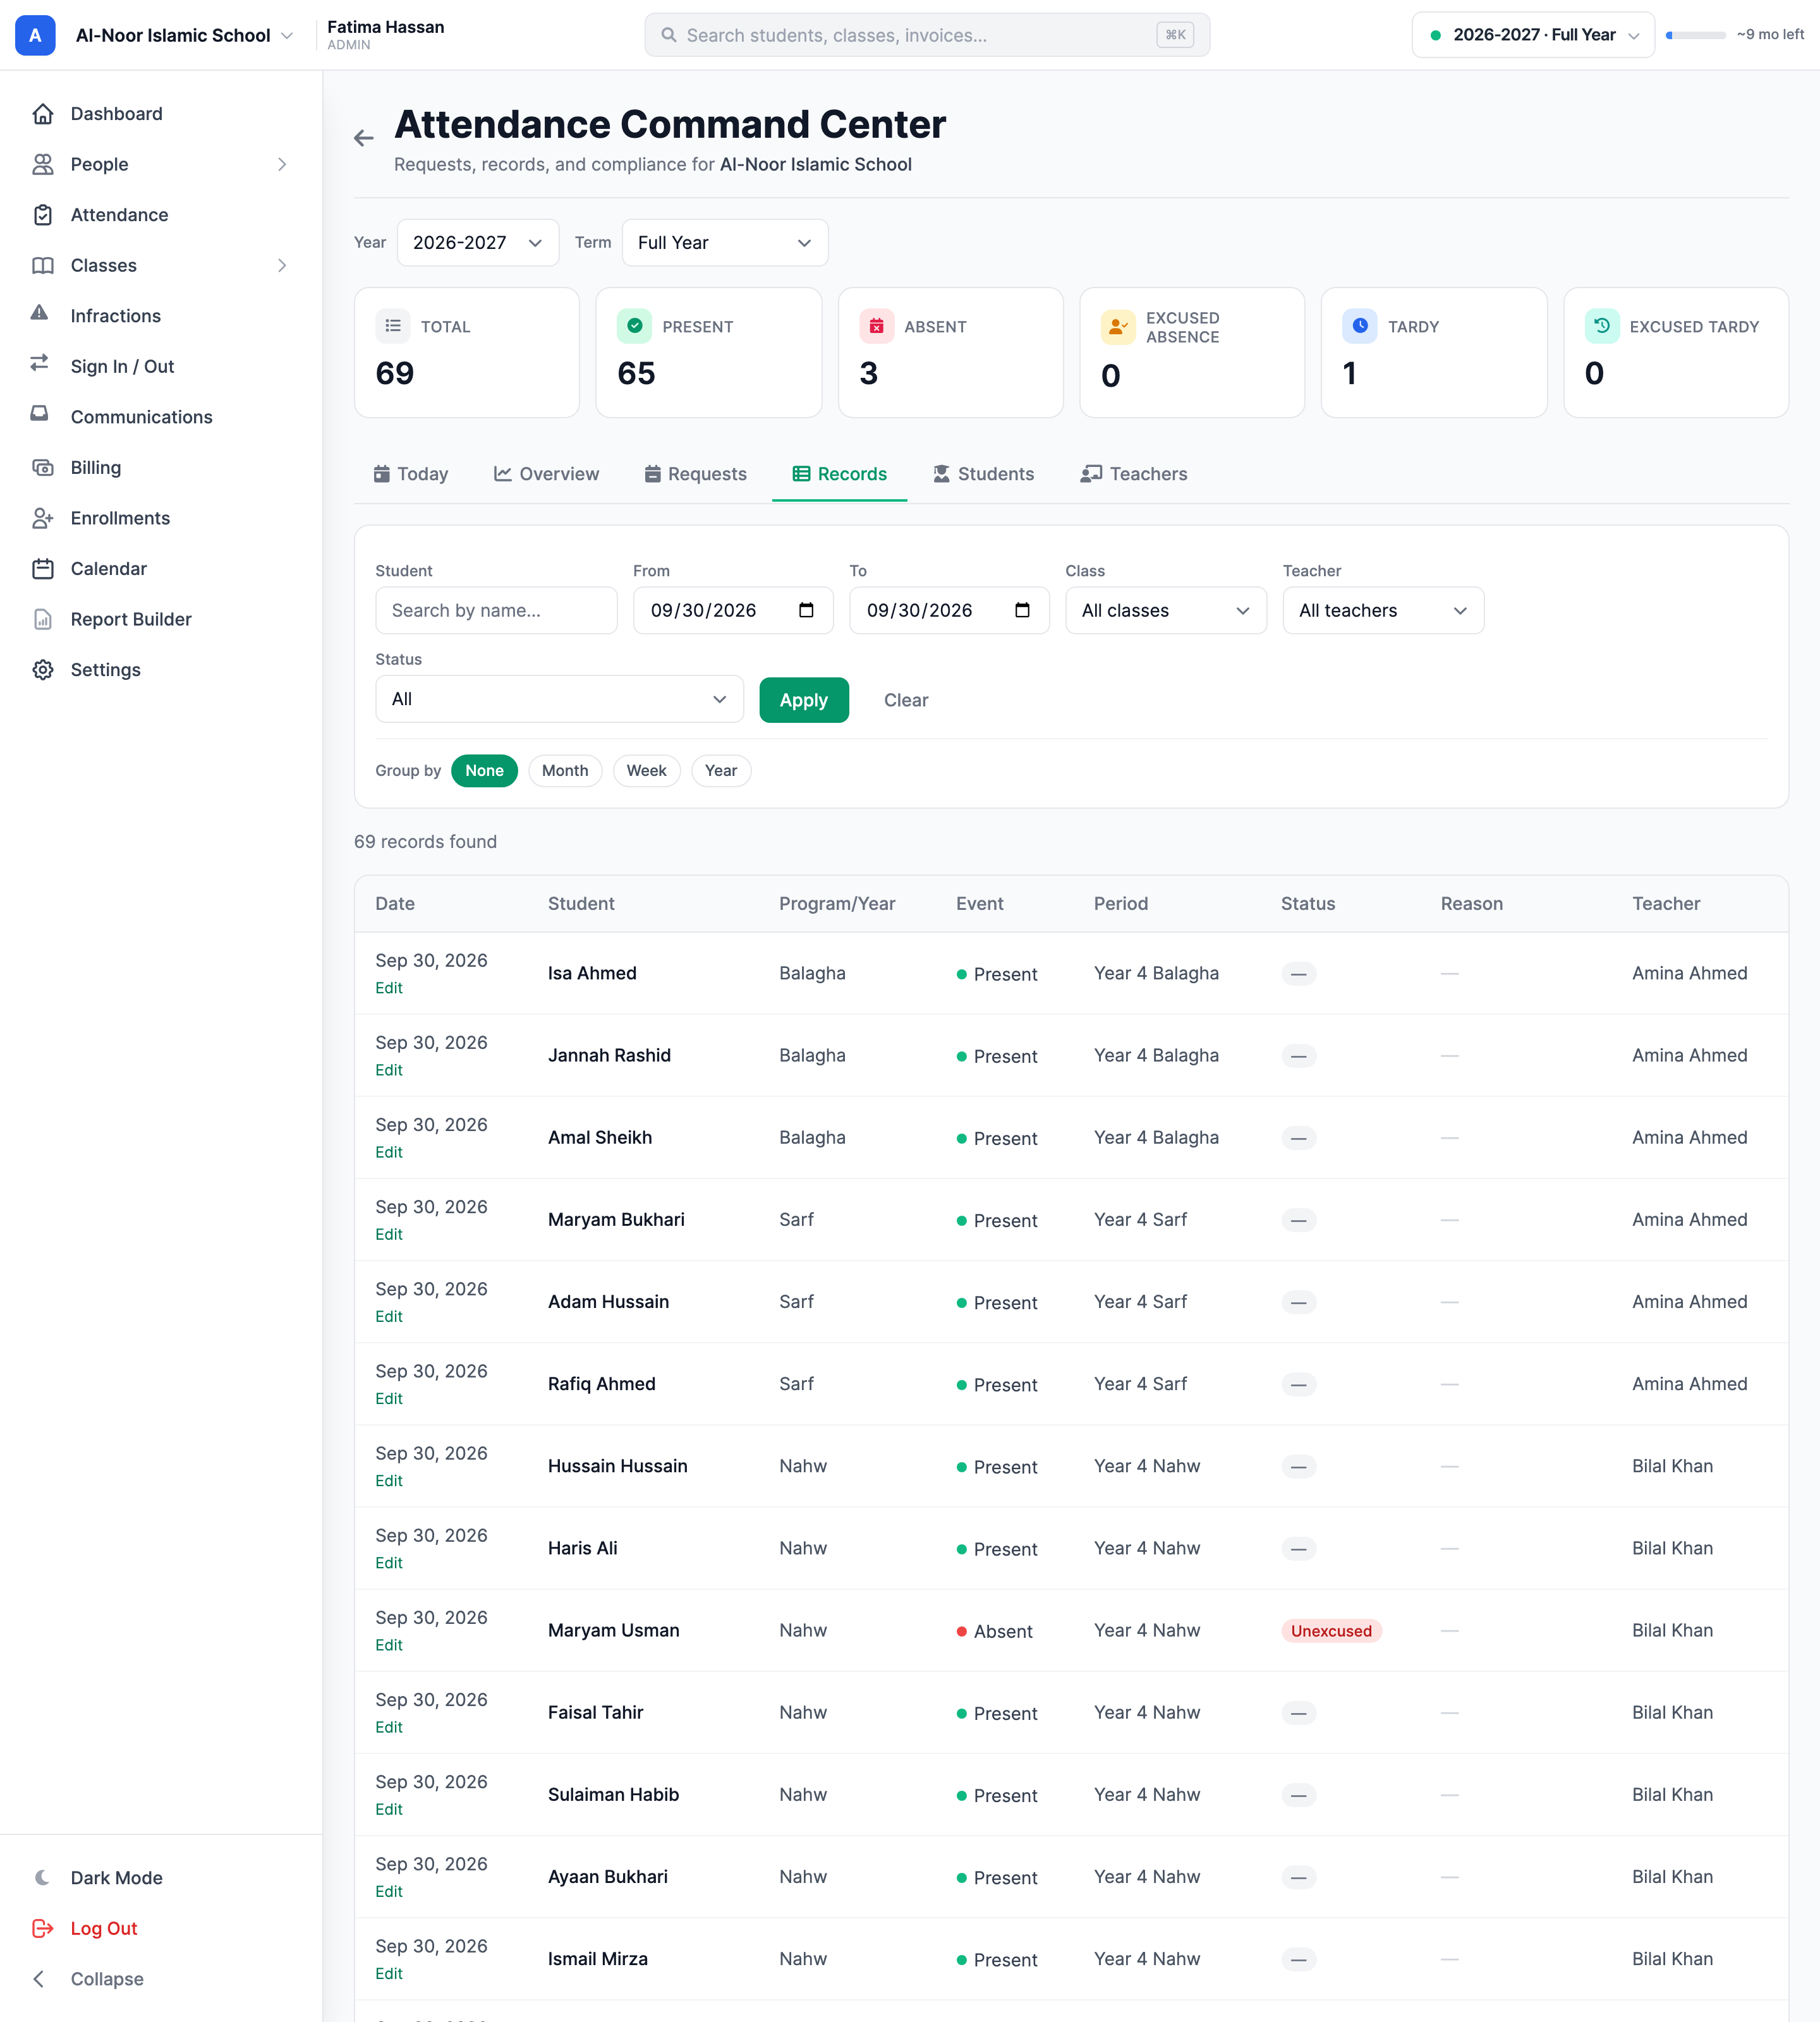Screen dimensions: 1820x2022
Task: Select Group by Month
Action: (565, 771)
